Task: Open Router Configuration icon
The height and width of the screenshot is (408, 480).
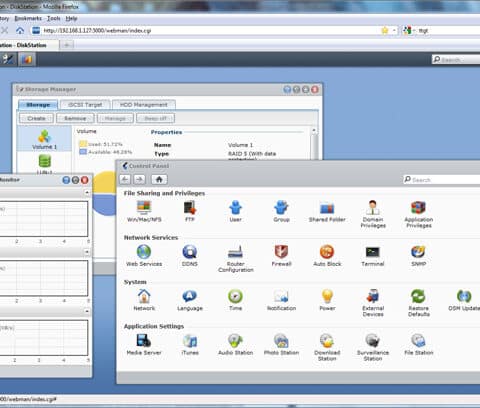Action: 236,258
